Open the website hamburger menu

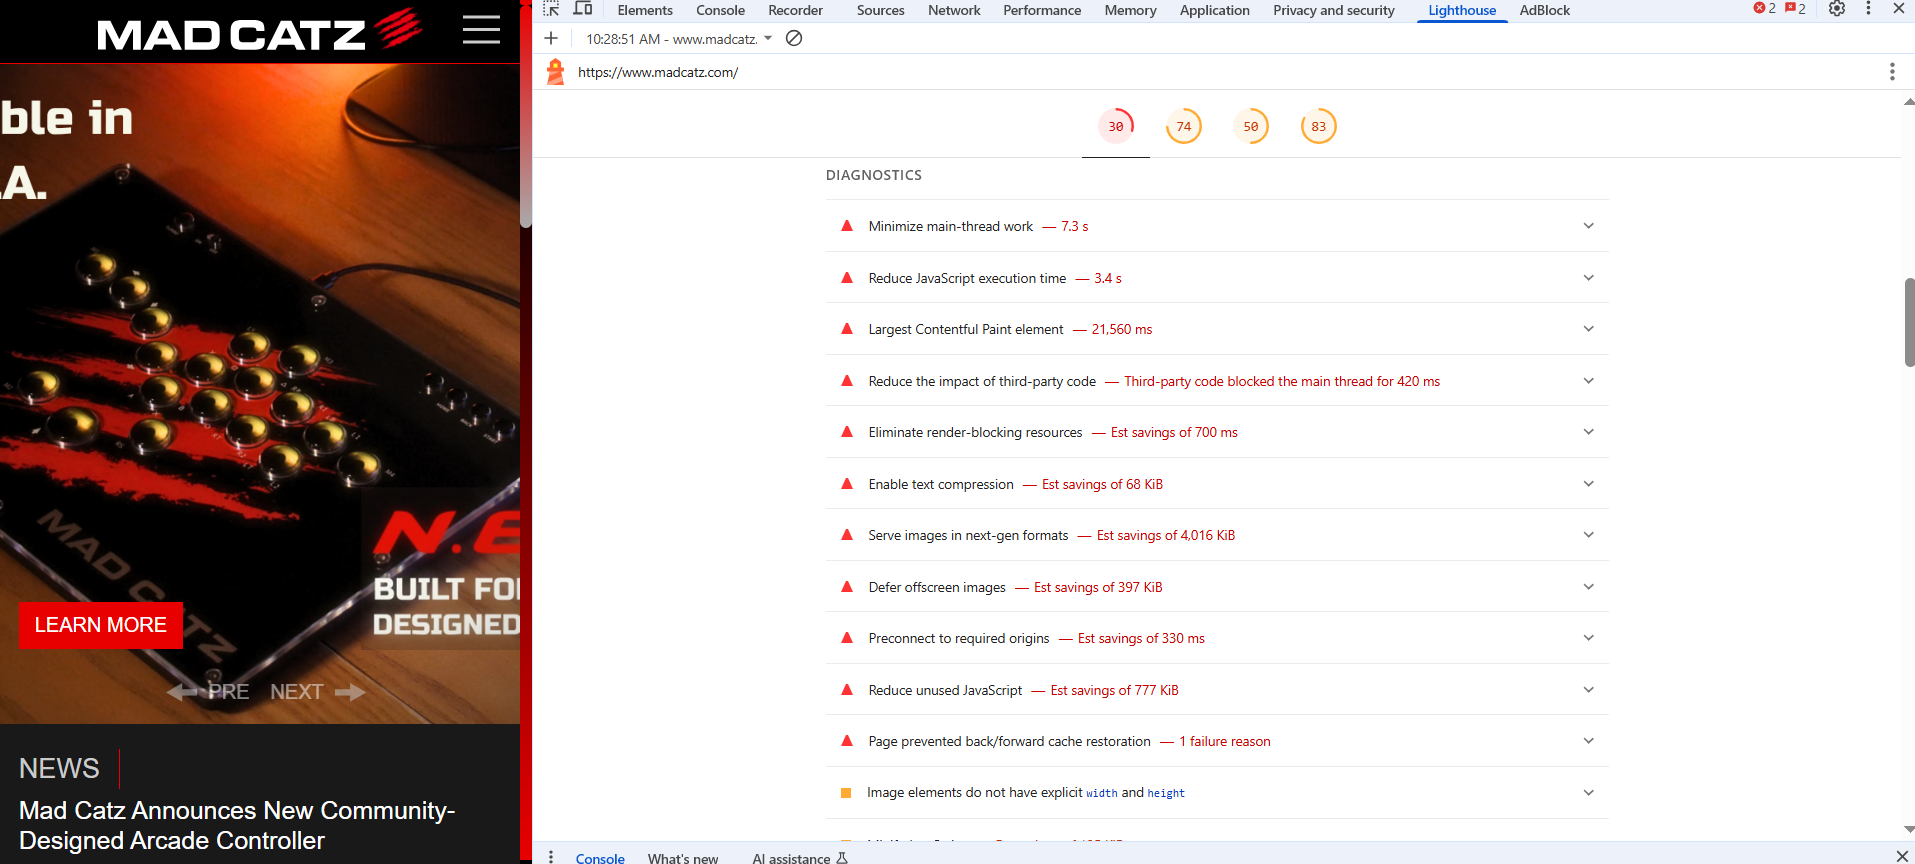(x=481, y=30)
